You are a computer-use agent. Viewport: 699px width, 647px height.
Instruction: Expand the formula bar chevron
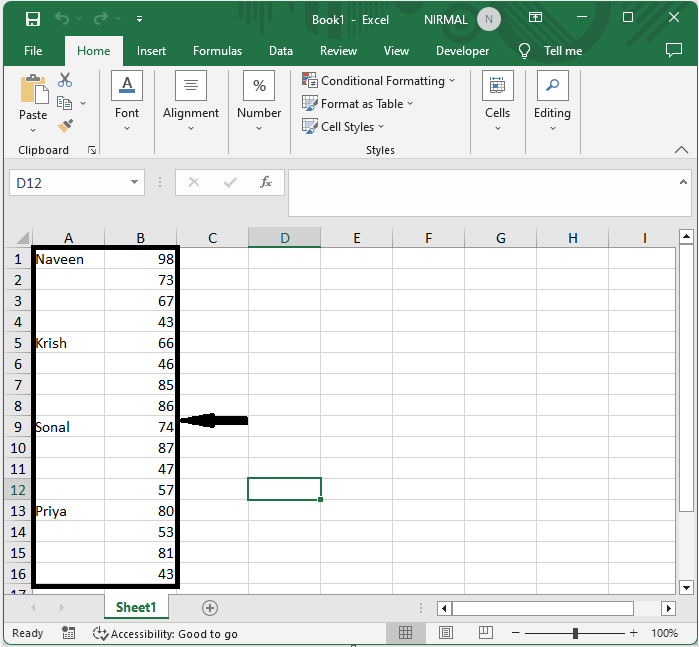pyautogui.click(x=683, y=182)
